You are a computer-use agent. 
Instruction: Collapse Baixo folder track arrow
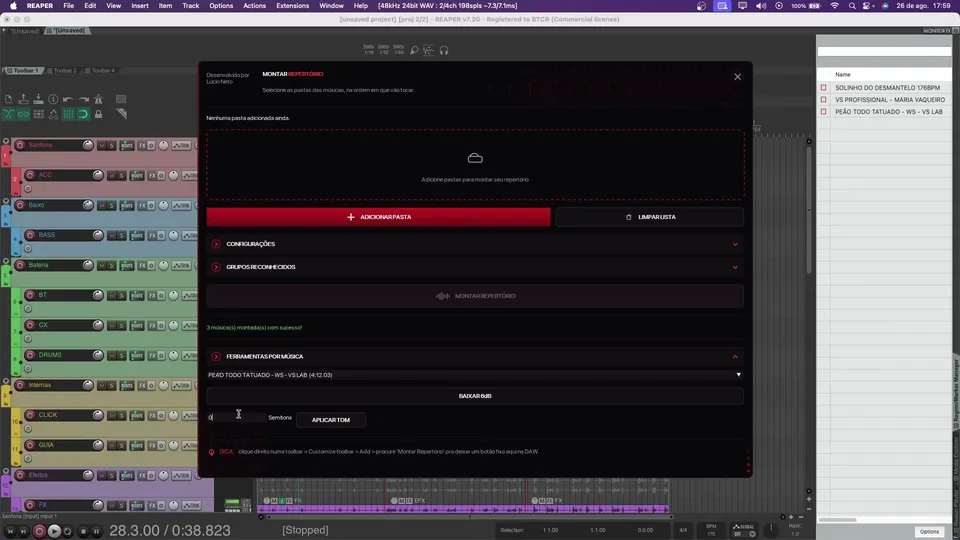click(x=6, y=201)
